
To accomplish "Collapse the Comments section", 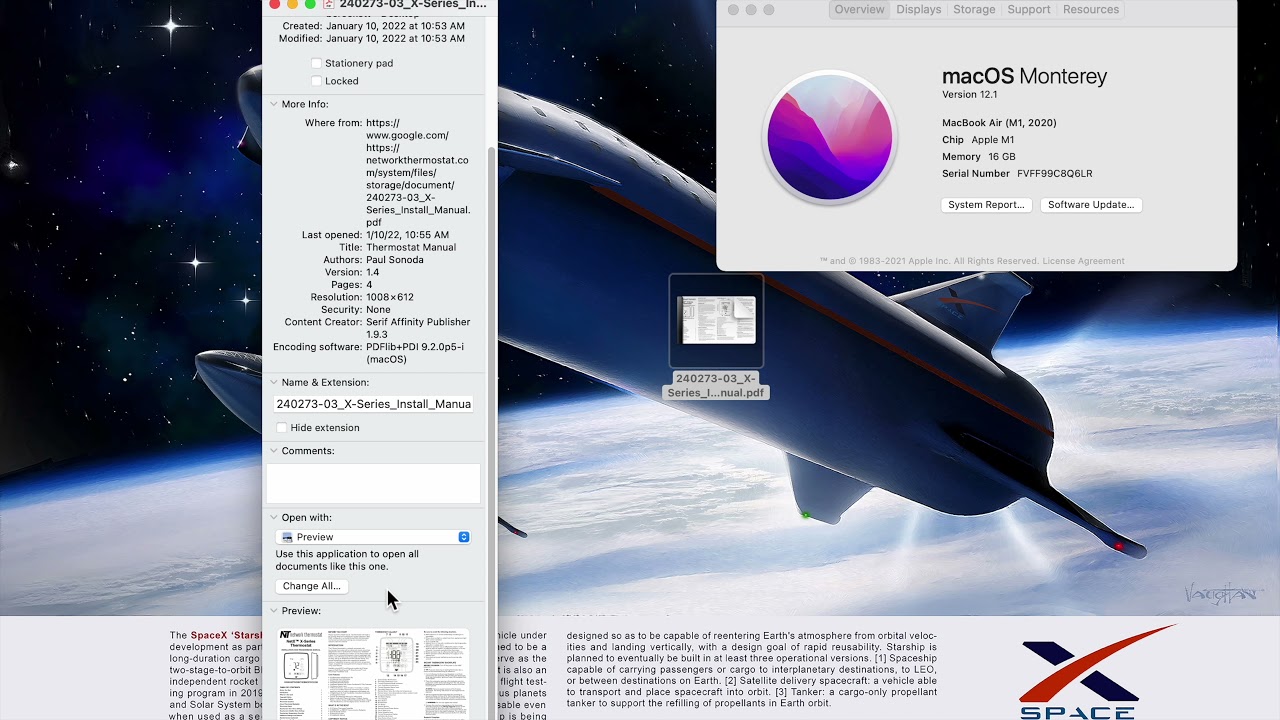I will click(273, 451).
